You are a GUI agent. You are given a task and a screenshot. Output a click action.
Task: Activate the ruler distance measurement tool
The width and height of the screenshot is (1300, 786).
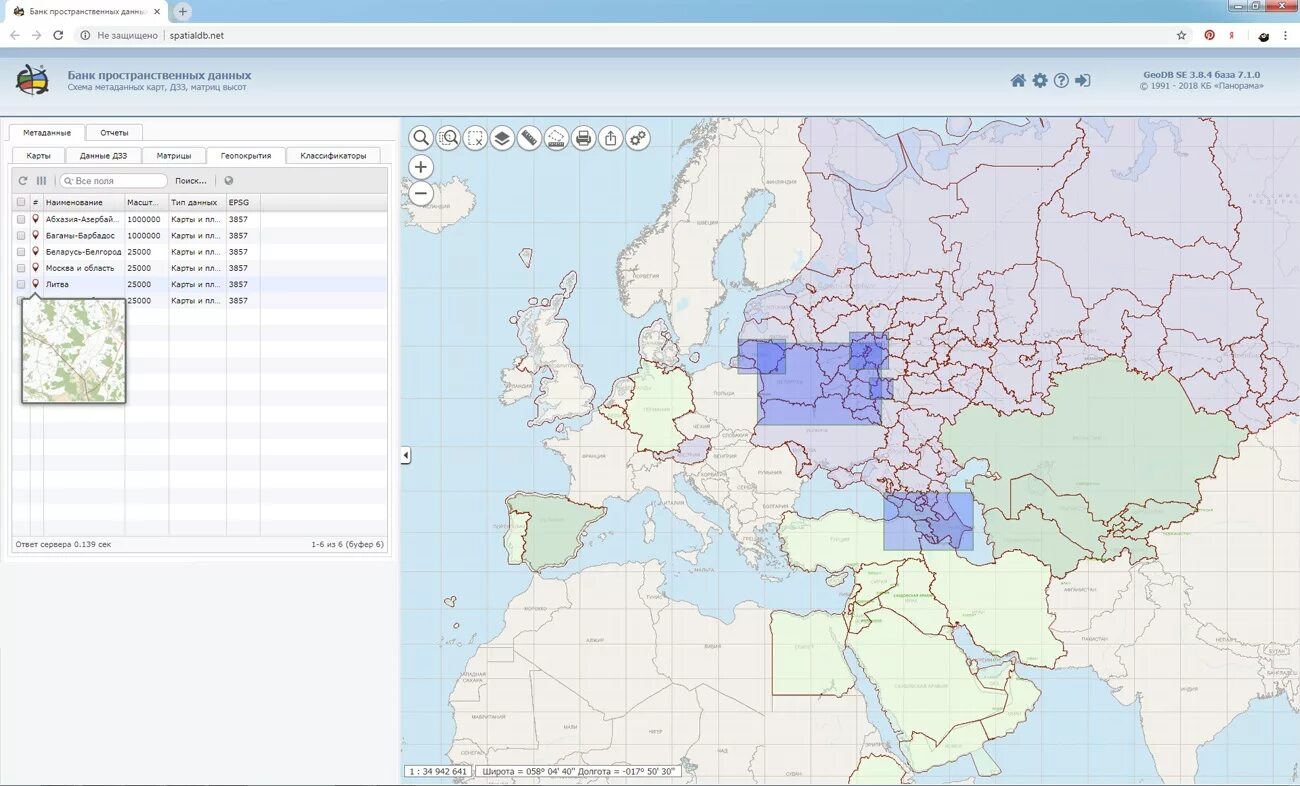click(529, 138)
